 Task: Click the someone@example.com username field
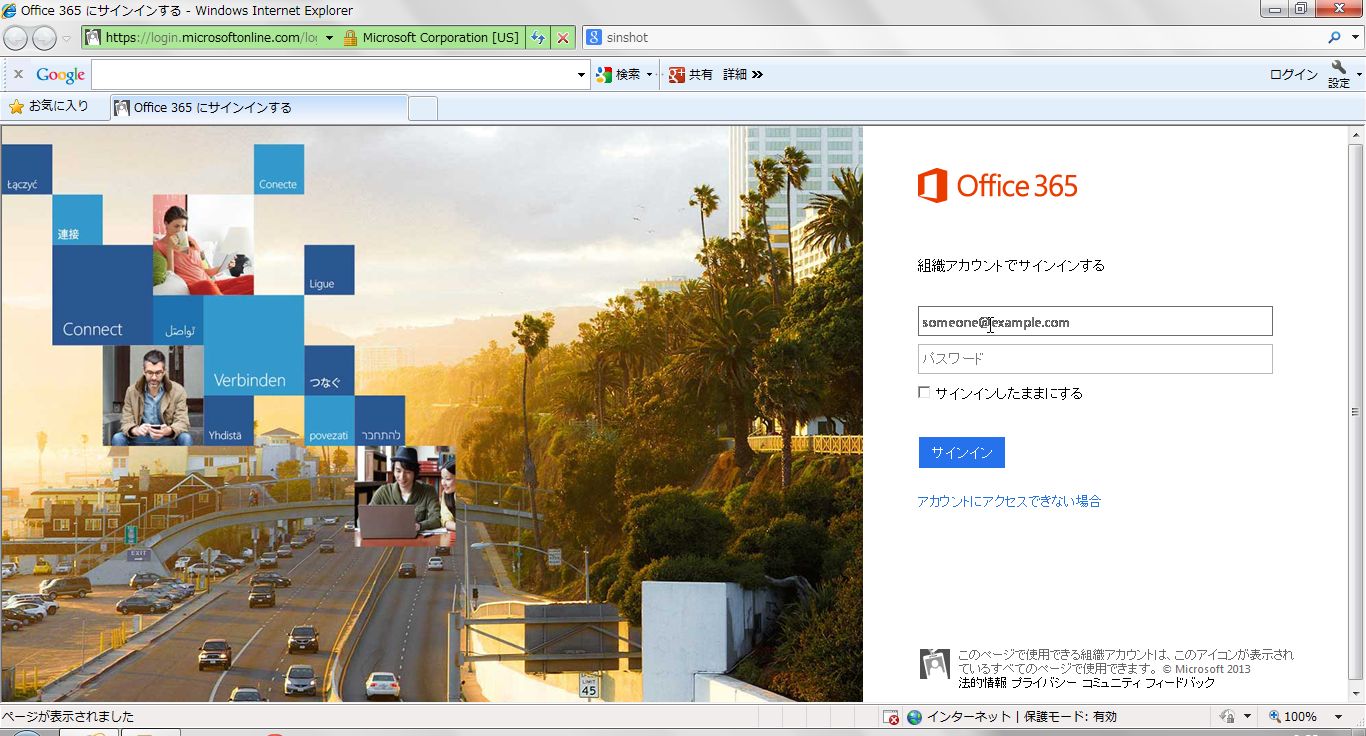(1095, 322)
